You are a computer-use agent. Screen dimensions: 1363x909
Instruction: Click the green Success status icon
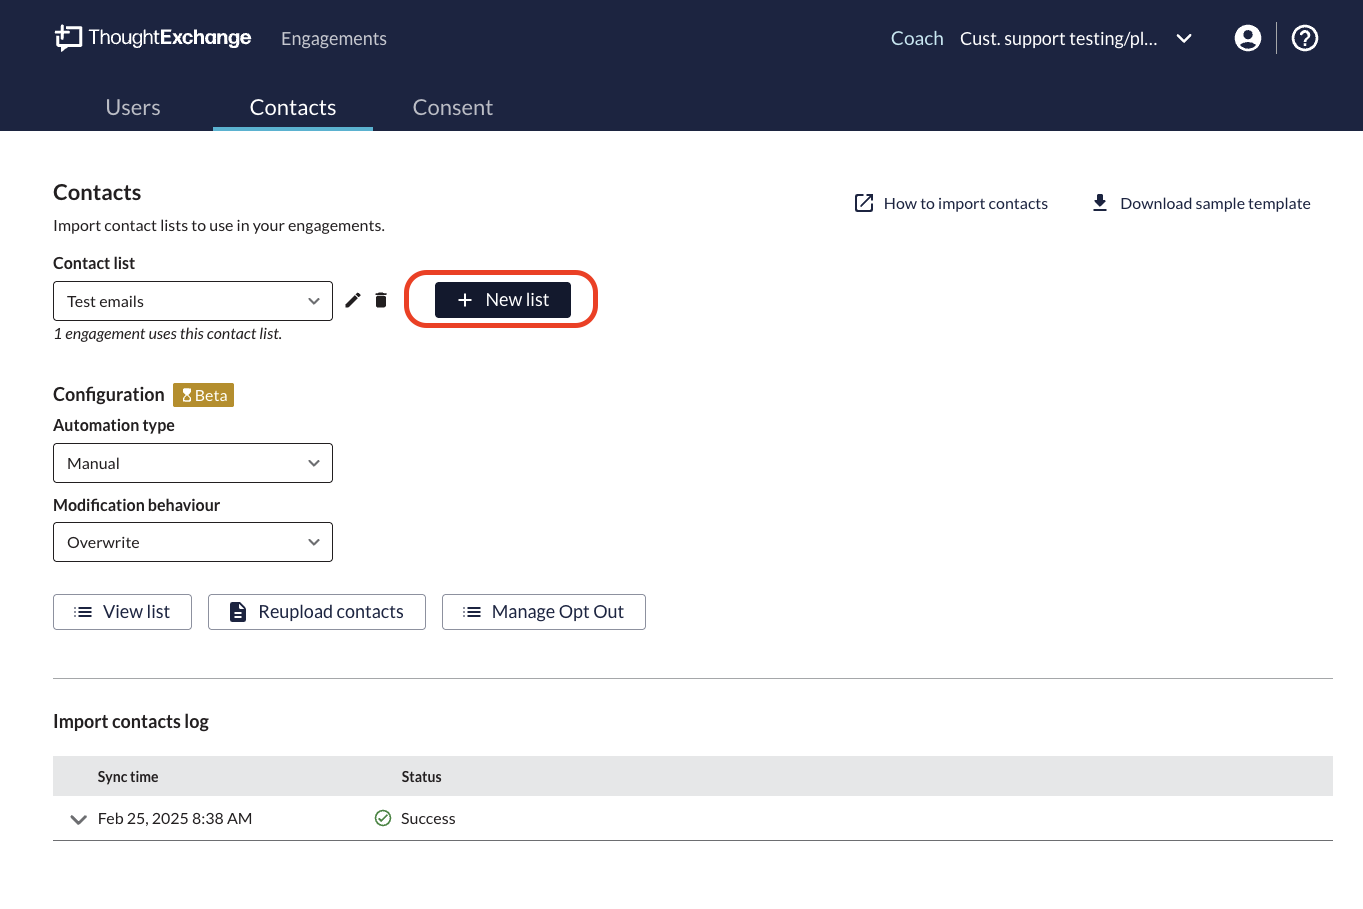383,818
